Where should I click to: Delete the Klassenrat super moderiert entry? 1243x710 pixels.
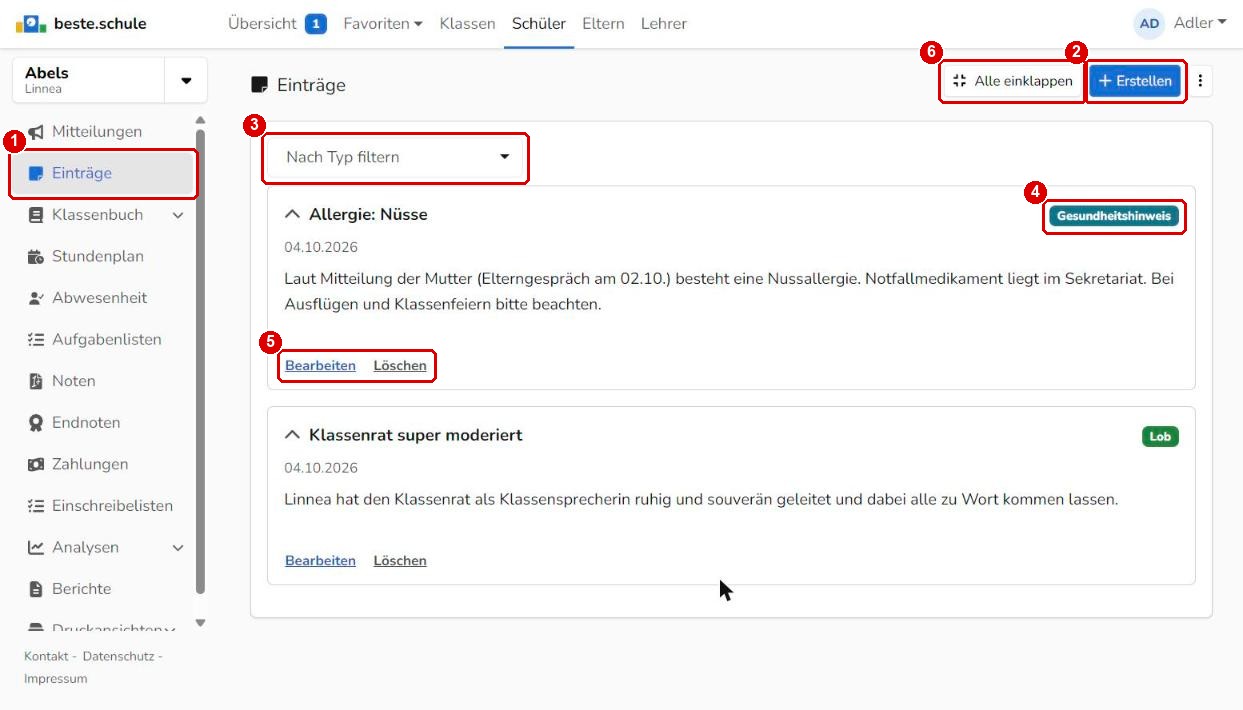pos(400,561)
